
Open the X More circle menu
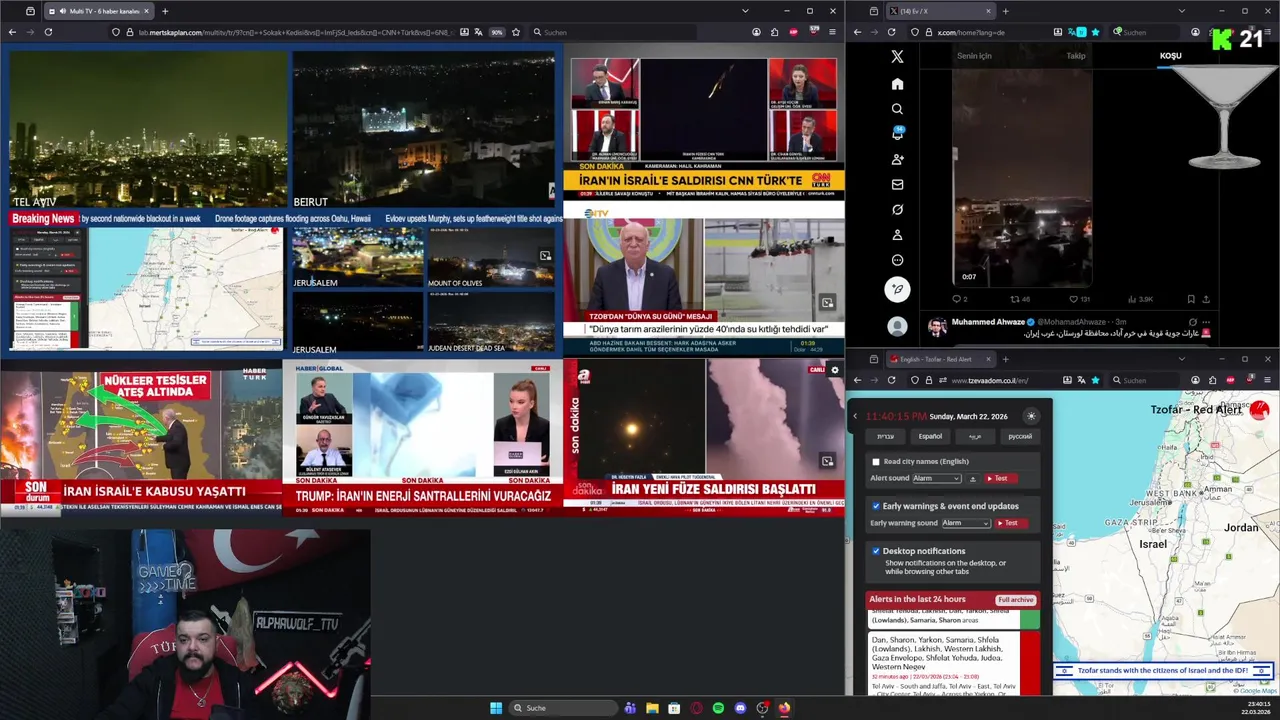point(897,260)
